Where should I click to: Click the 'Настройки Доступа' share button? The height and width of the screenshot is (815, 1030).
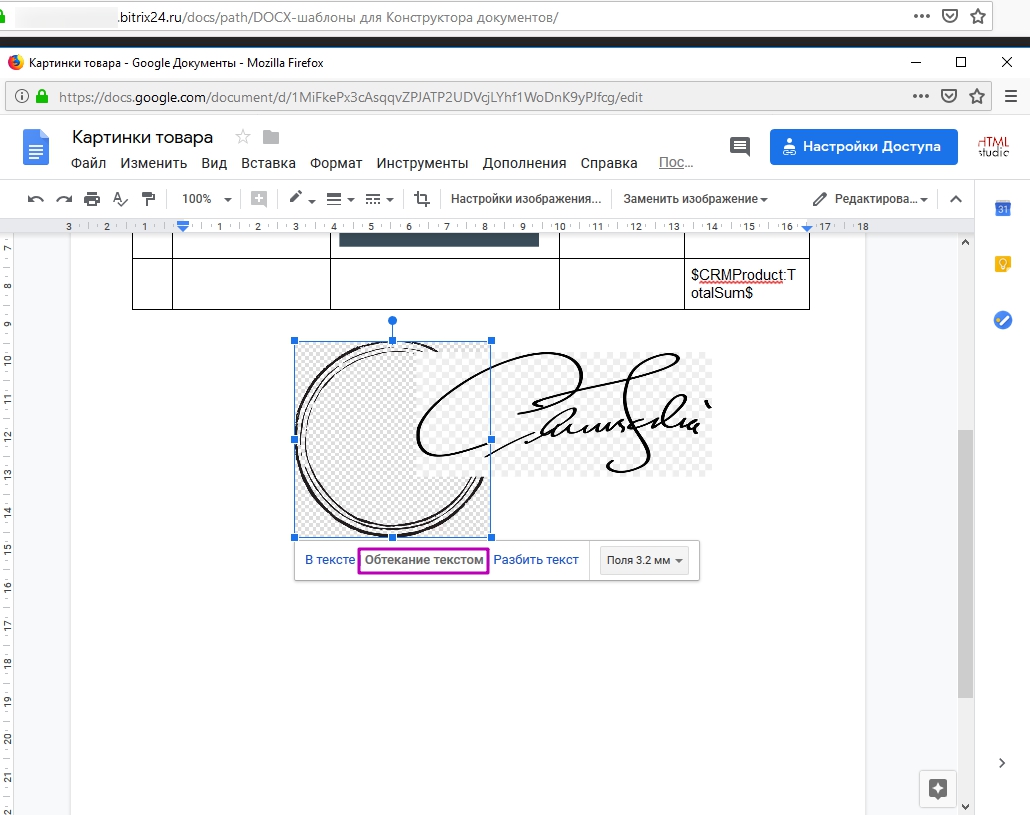click(863, 146)
